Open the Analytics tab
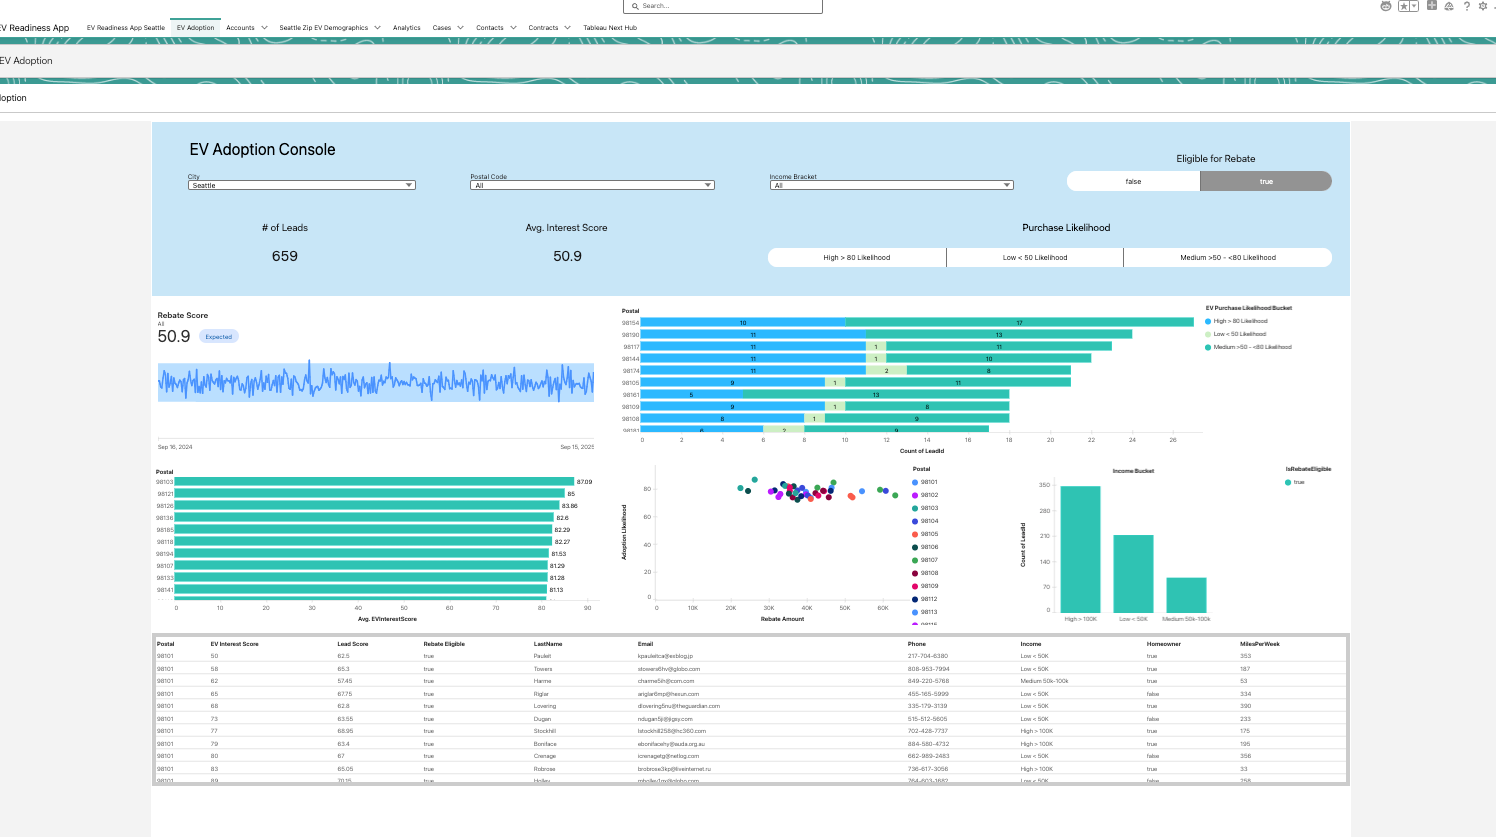Viewport: 1496px width, 837px height. (407, 28)
